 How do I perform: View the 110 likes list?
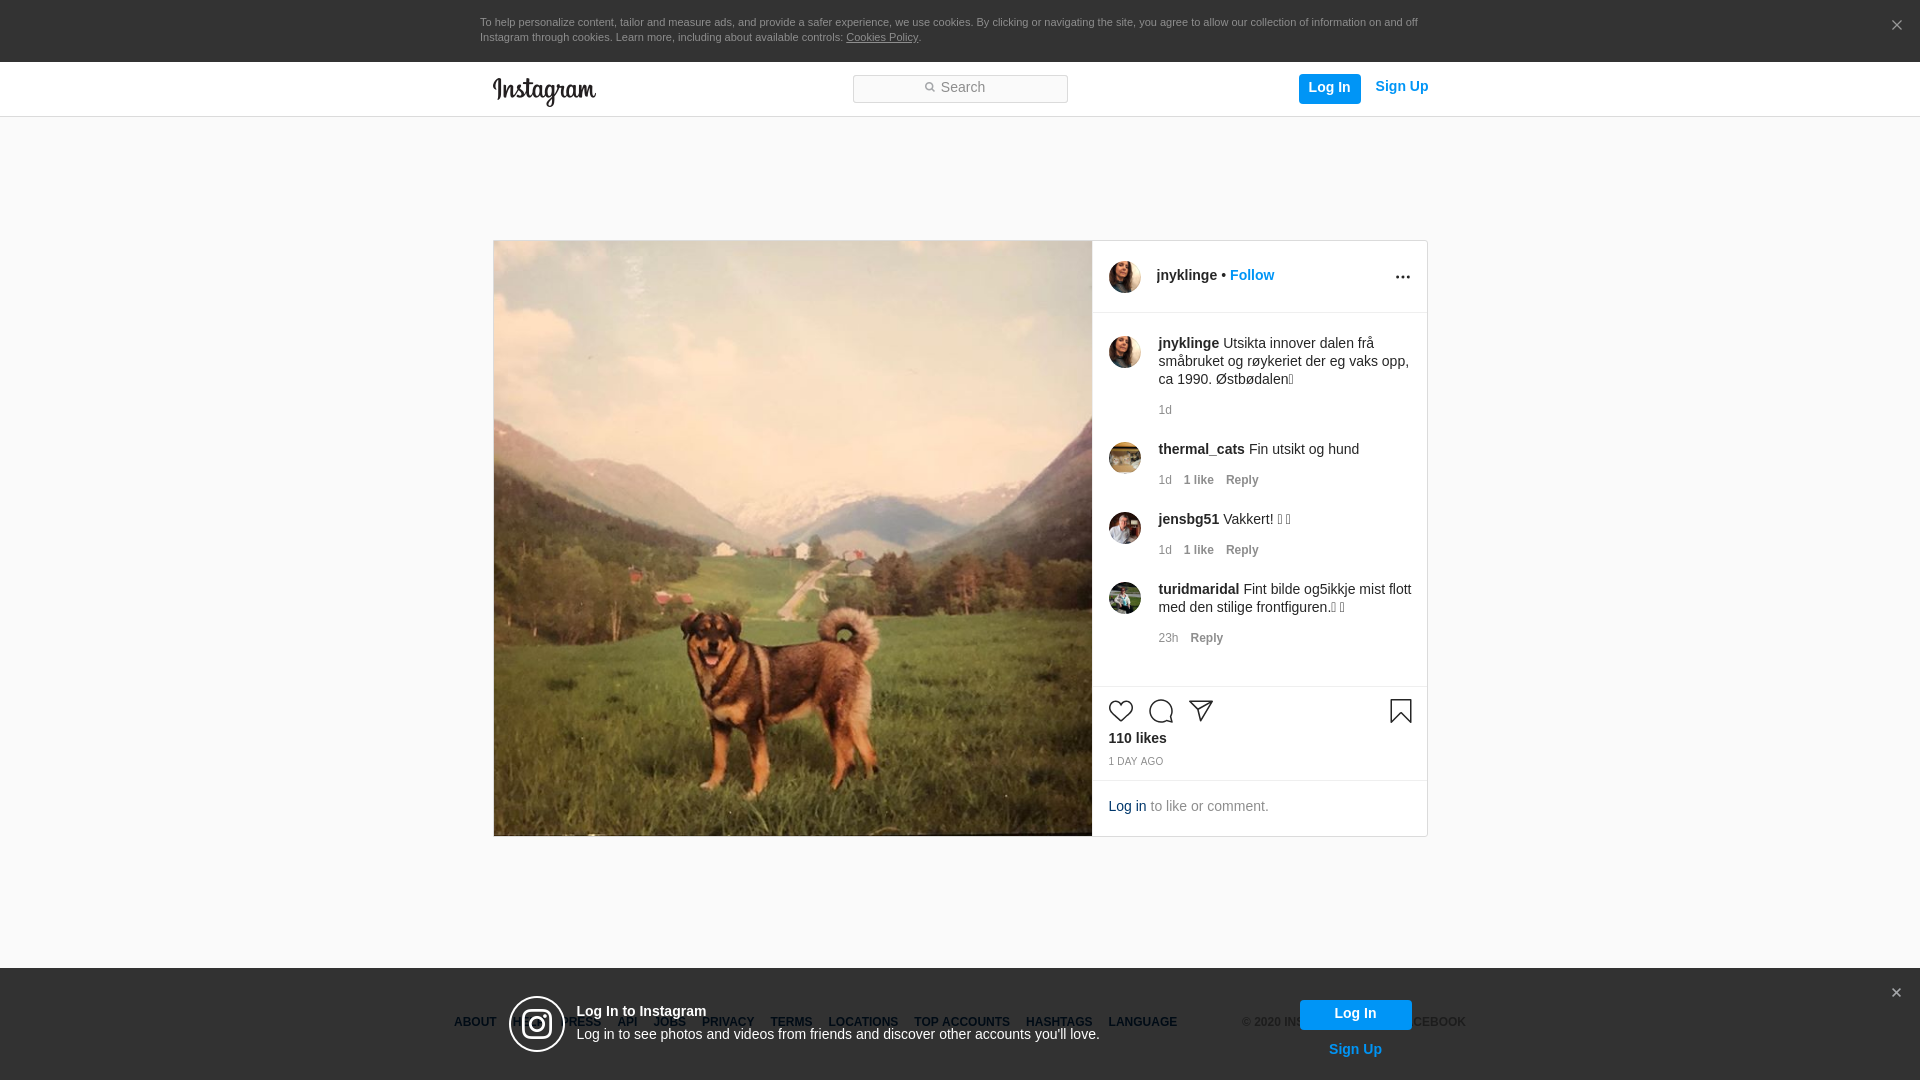tap(1137, 738)
